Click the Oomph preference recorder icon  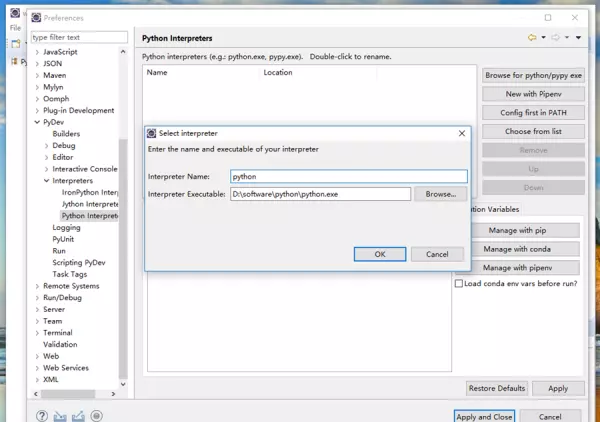(96, 415)
